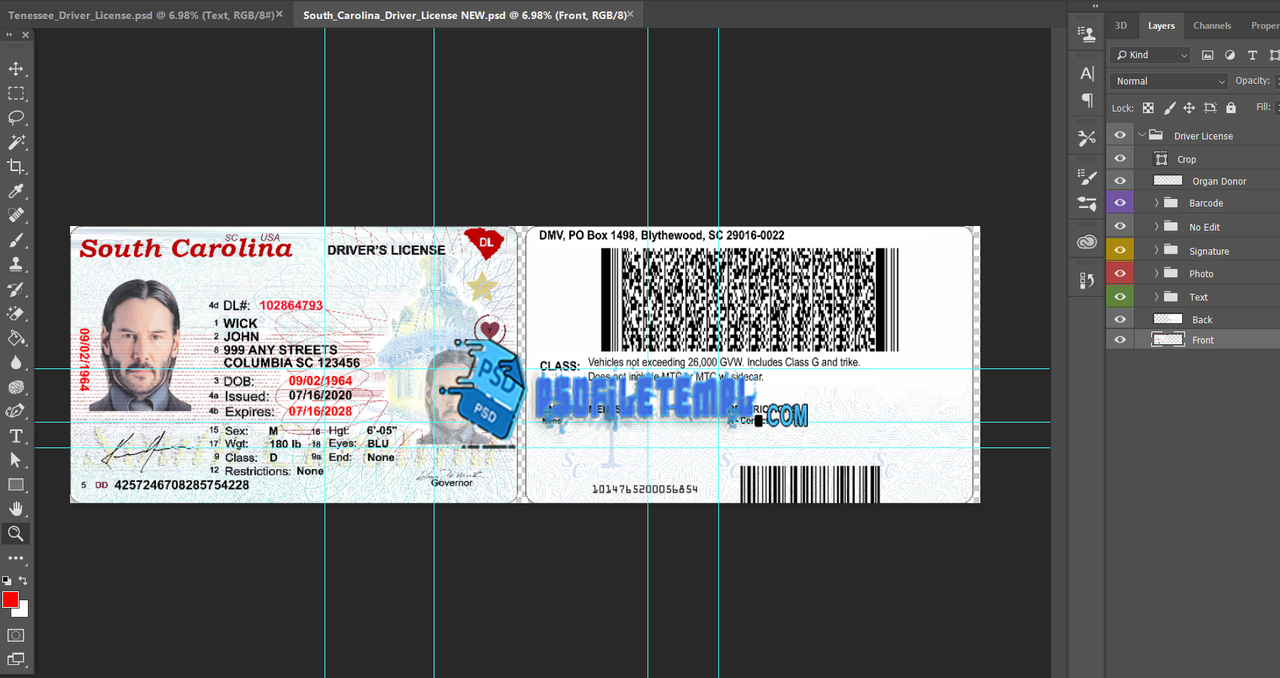Select the Clone Stamp tool
1280x678 pixels.
point(16,265)
